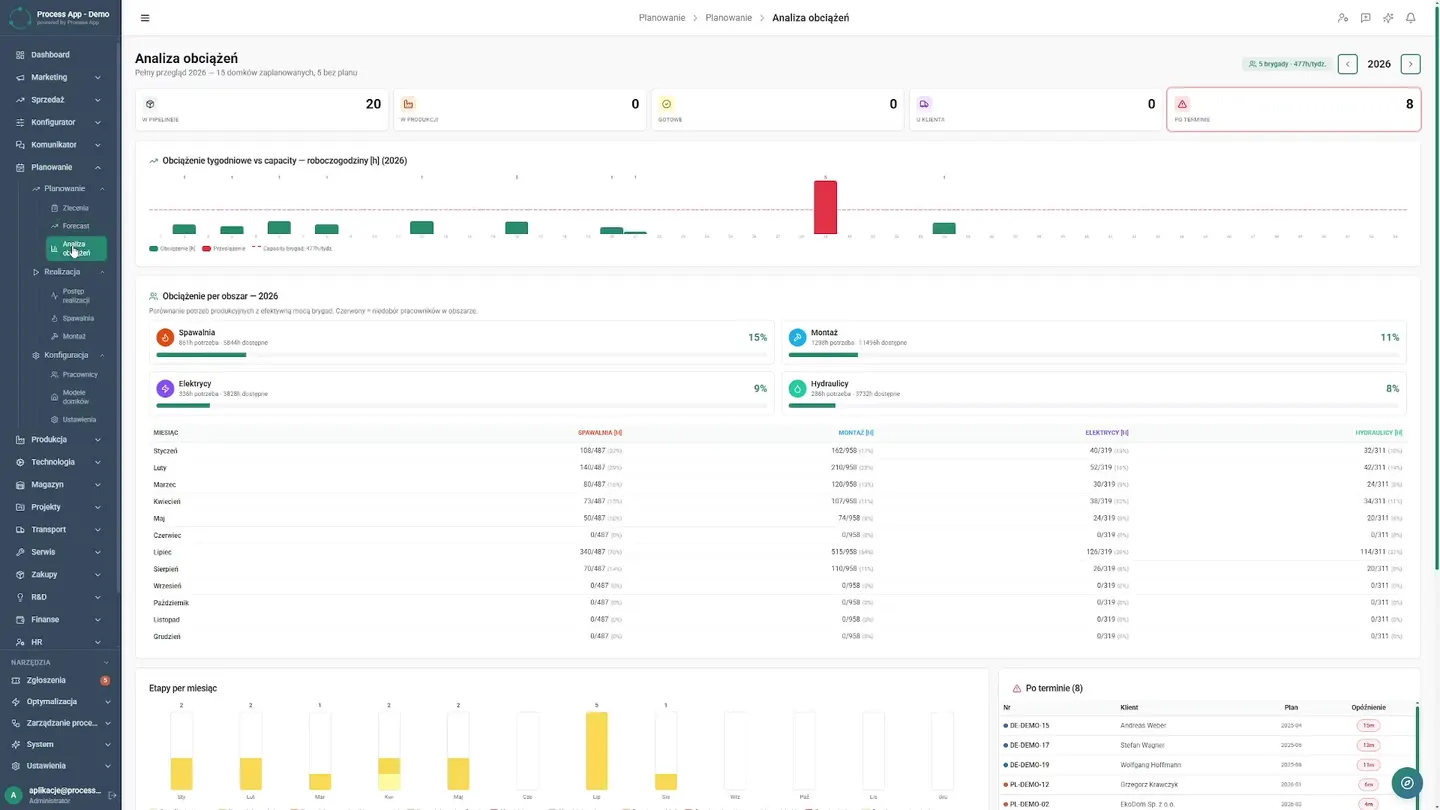Open Ustawienia under Konfiguracja

tap(76, 420)
